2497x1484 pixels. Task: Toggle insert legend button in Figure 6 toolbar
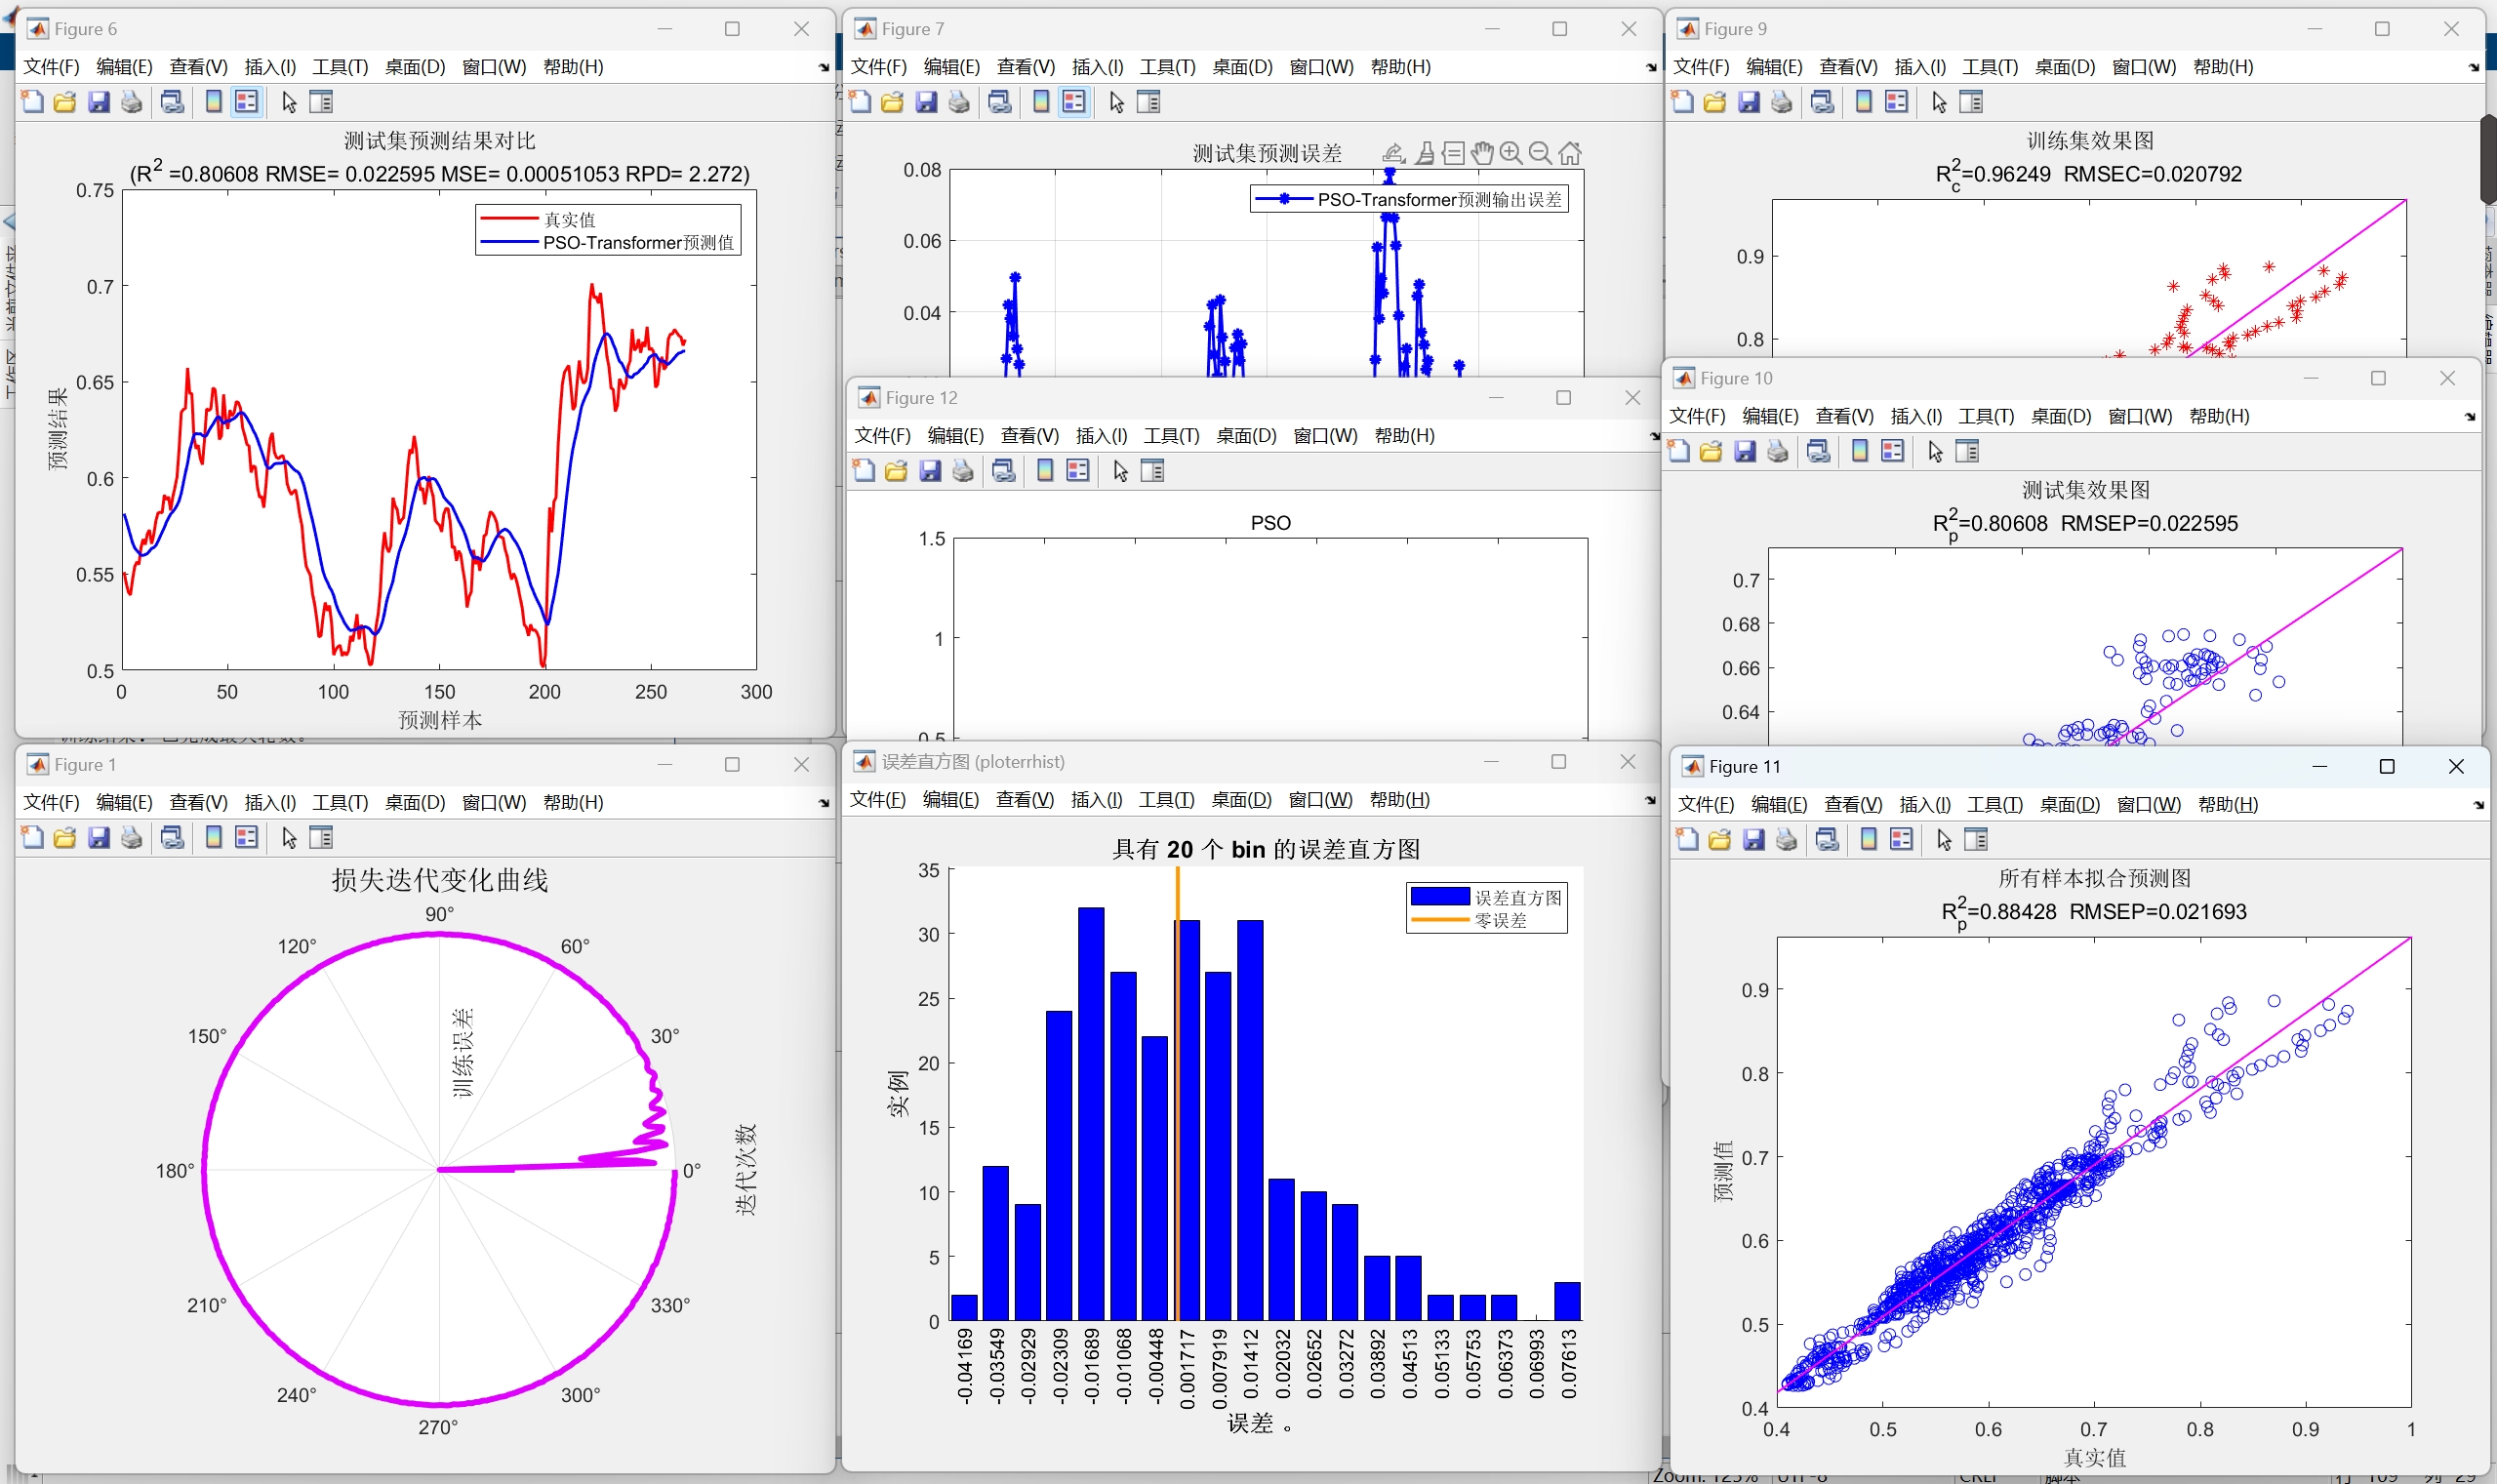point(246,102)
